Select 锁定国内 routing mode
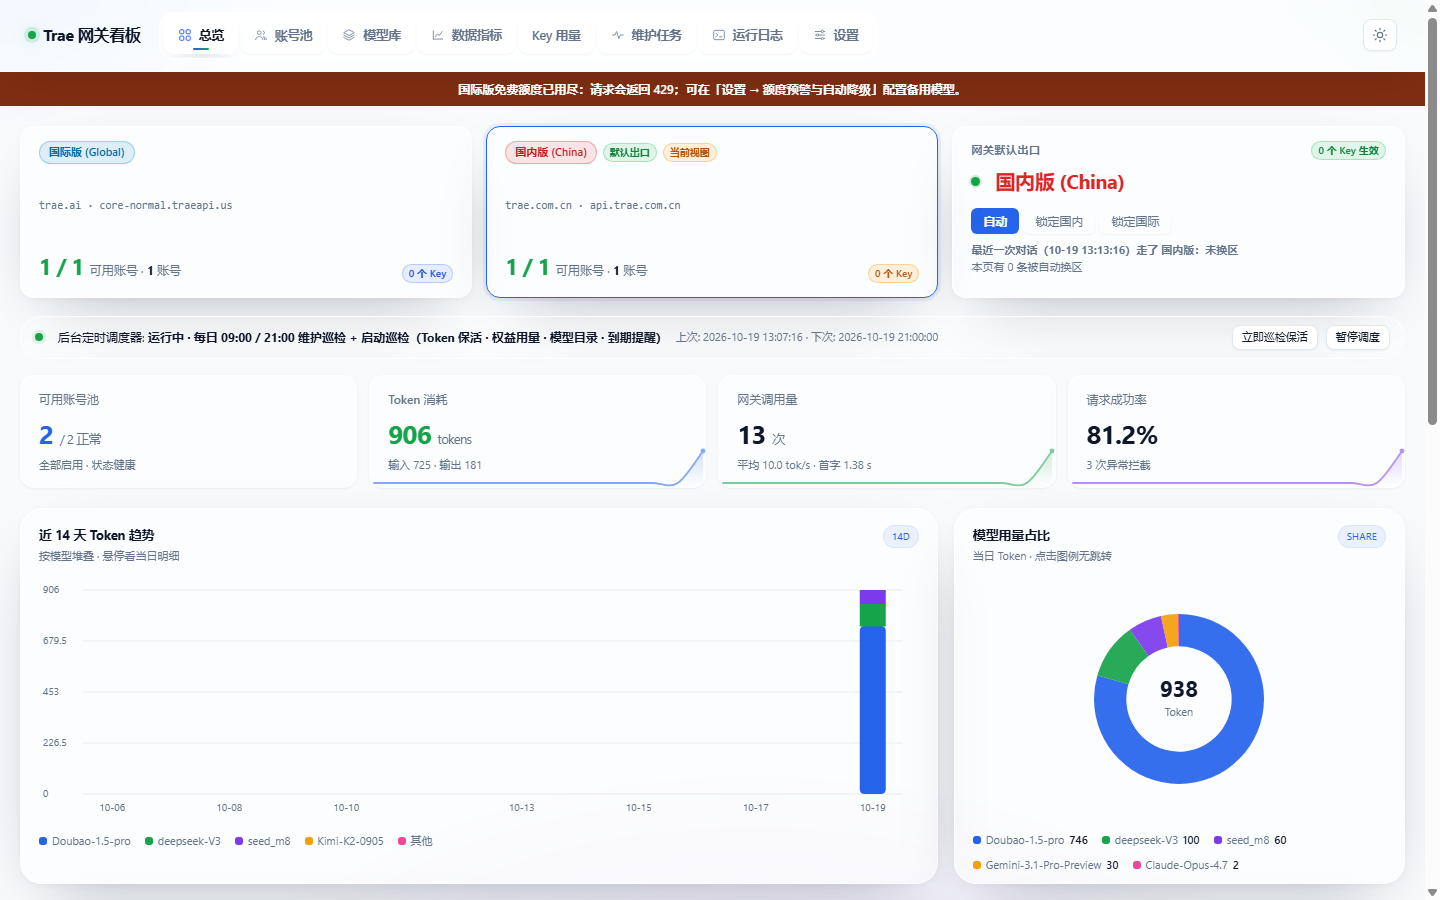This screenshot has height=900, width=1440. 1059,221
